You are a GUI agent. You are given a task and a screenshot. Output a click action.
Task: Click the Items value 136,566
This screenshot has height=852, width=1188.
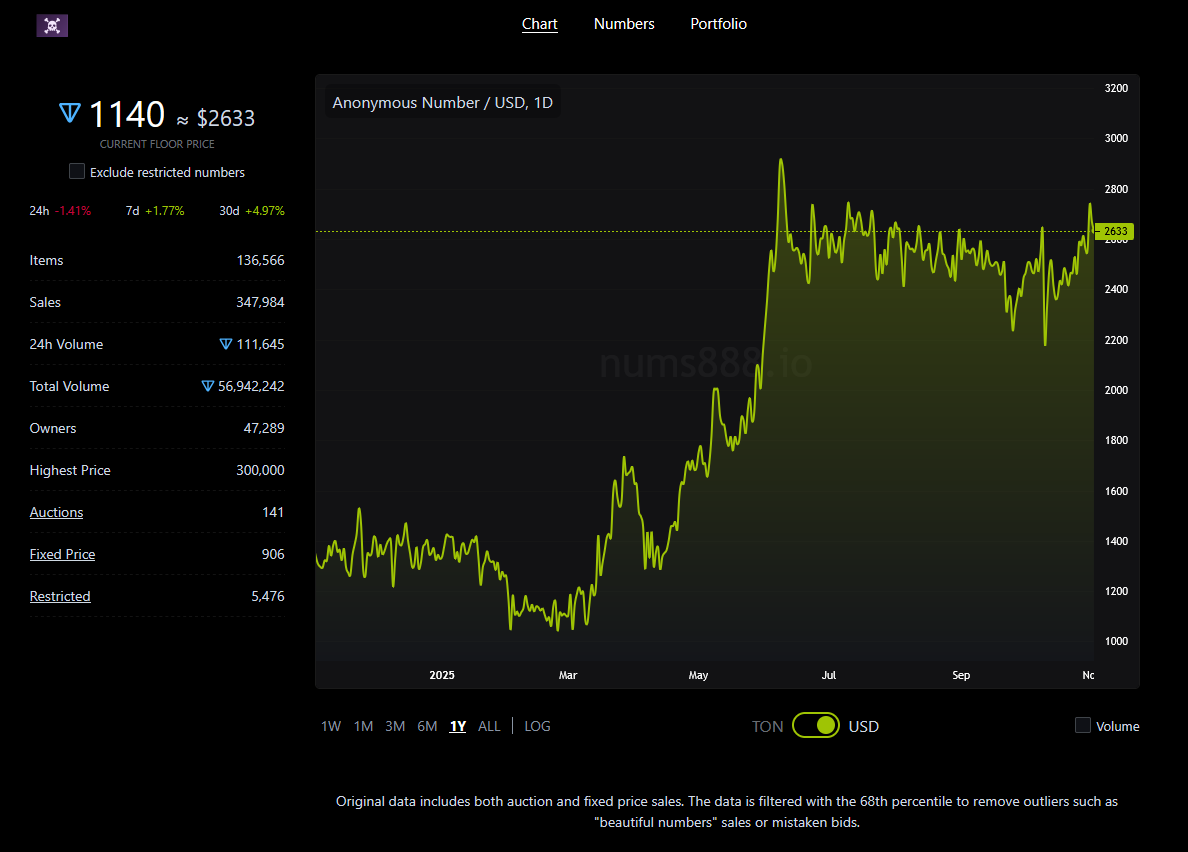[261, 261]
